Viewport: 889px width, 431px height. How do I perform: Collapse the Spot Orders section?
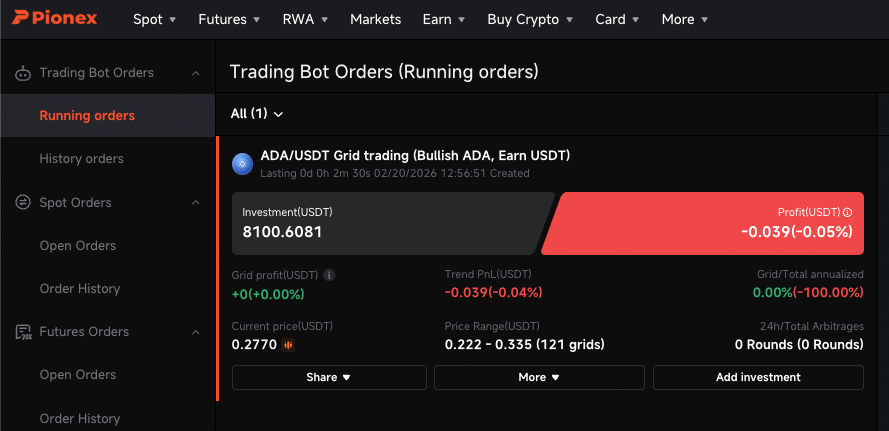point(196,203)
